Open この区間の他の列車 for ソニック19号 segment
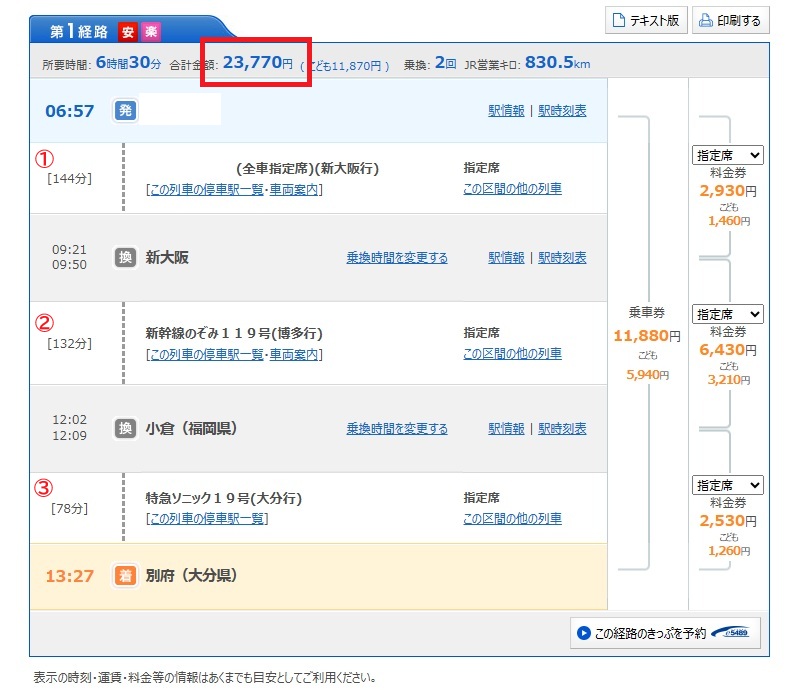This screenshot has width=789, height=690. click(512, 518)
